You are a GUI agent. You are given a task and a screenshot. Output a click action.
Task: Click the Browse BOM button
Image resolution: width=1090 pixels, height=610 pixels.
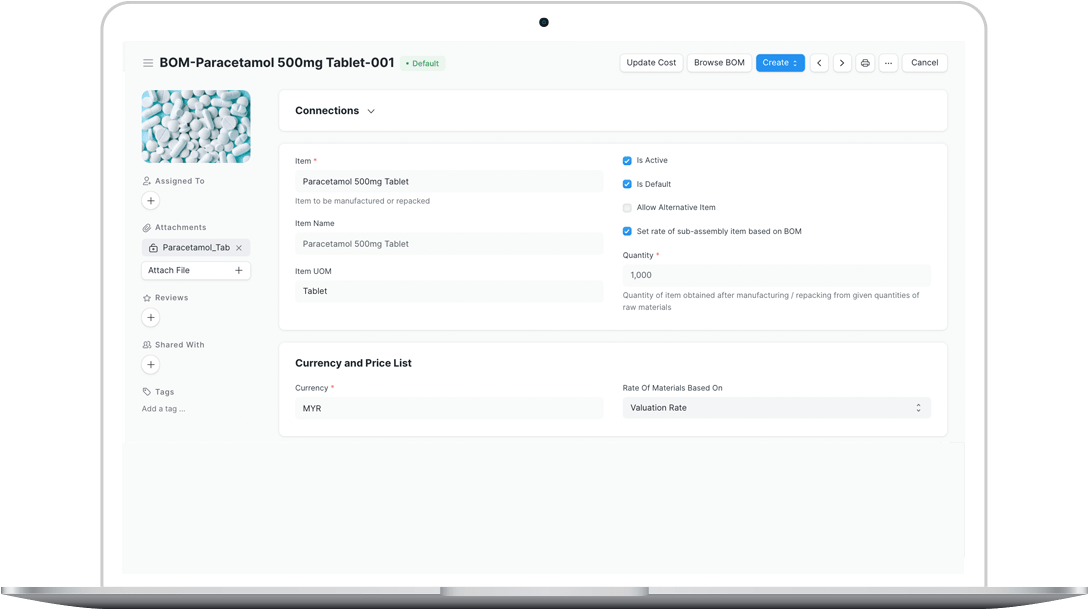719,63
